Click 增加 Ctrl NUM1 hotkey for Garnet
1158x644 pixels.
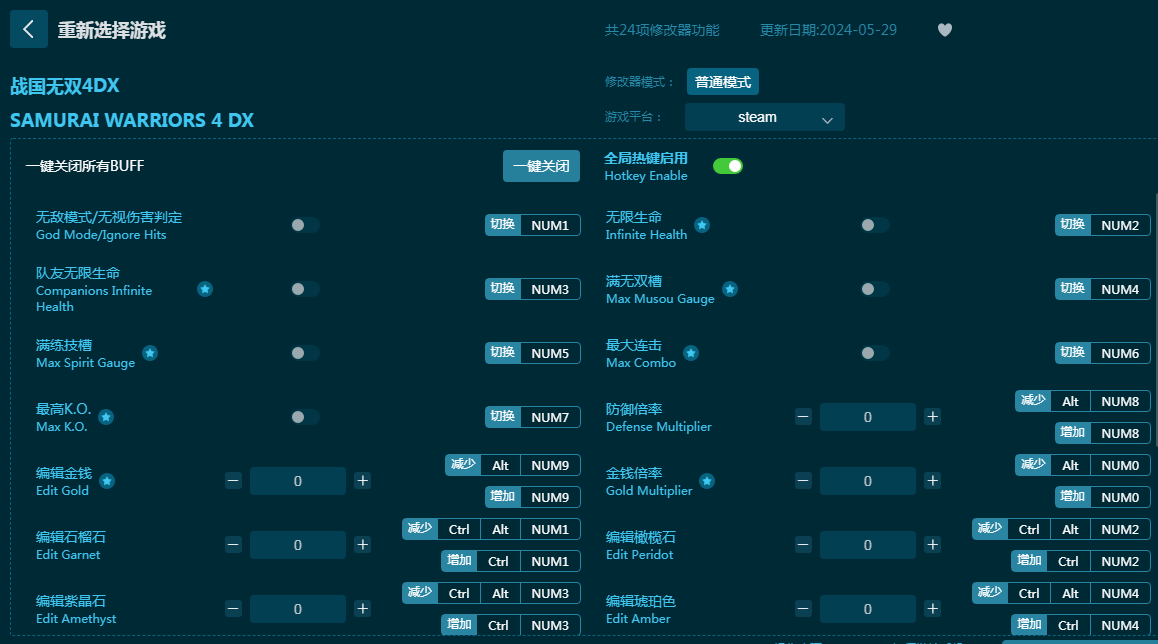[x=511, y=561]
